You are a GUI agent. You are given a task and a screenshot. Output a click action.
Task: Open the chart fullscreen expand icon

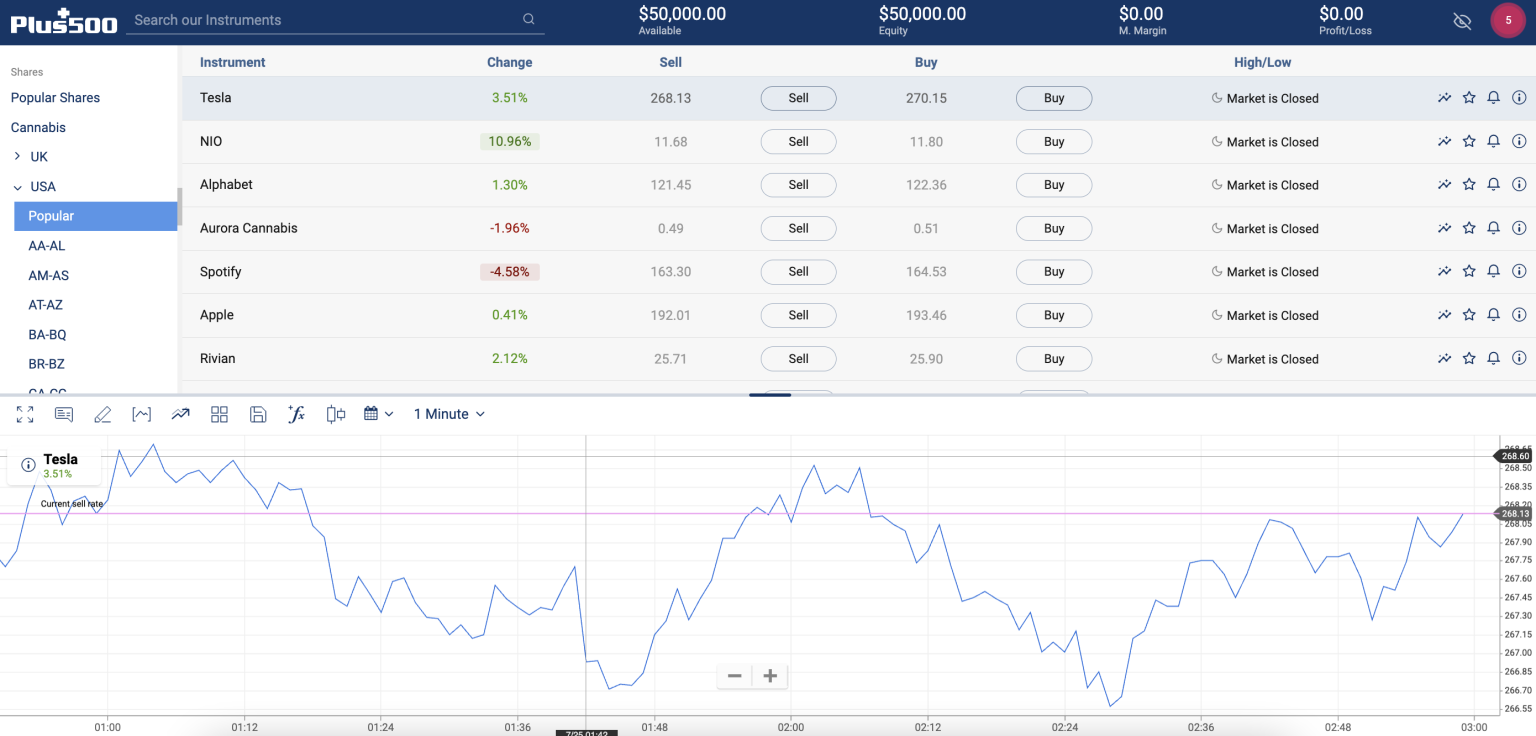[x=24, y=413]
